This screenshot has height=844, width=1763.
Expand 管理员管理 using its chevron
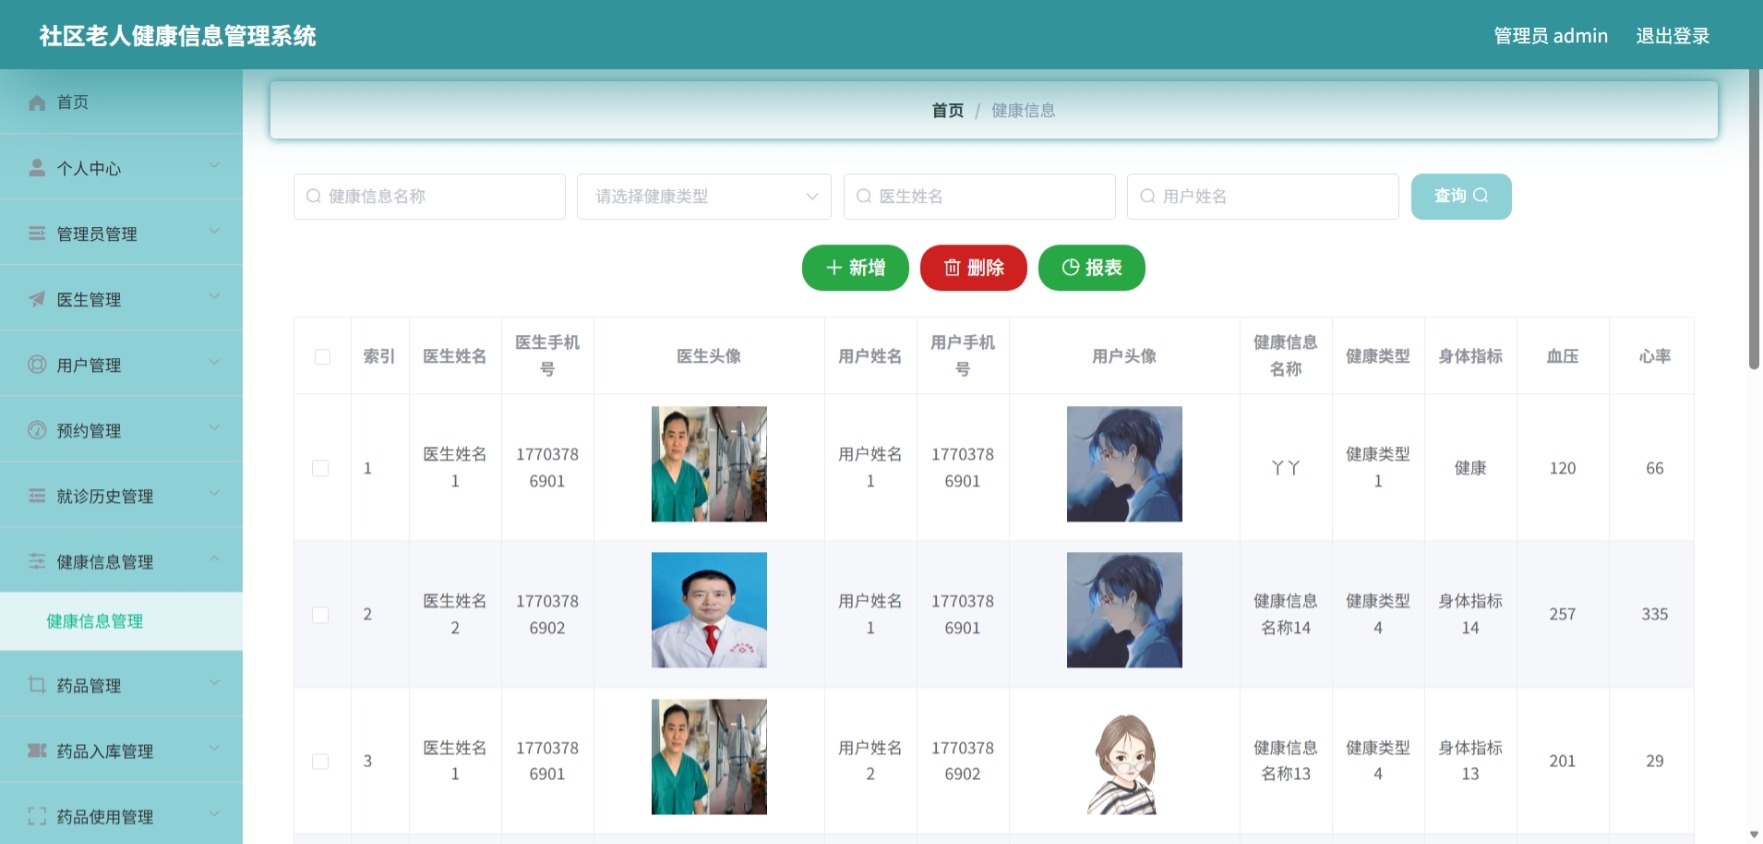point(214,232)
